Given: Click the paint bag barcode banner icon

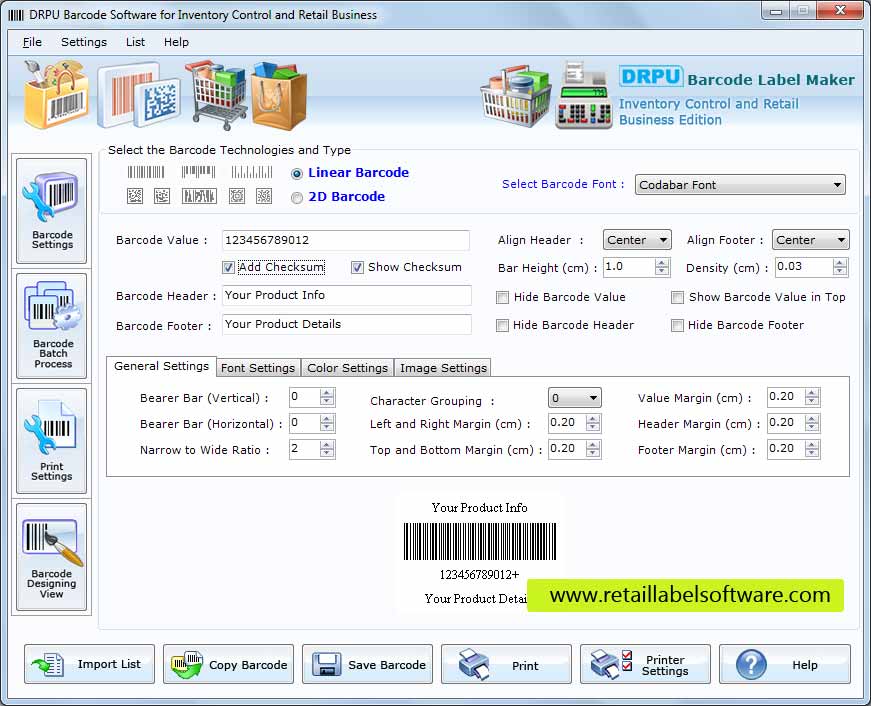Looking at the screenshot, I should point(56,93).
